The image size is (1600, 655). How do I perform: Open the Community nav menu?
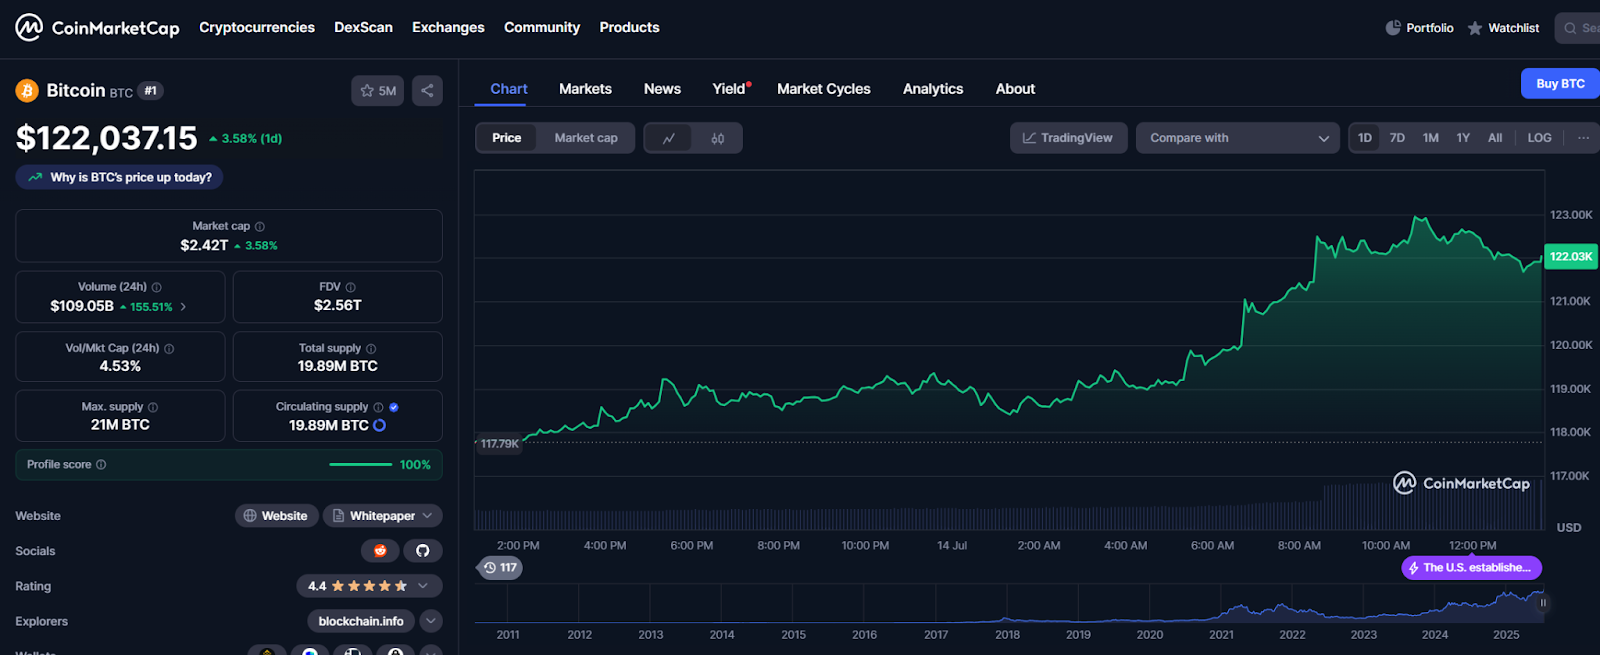542,27
